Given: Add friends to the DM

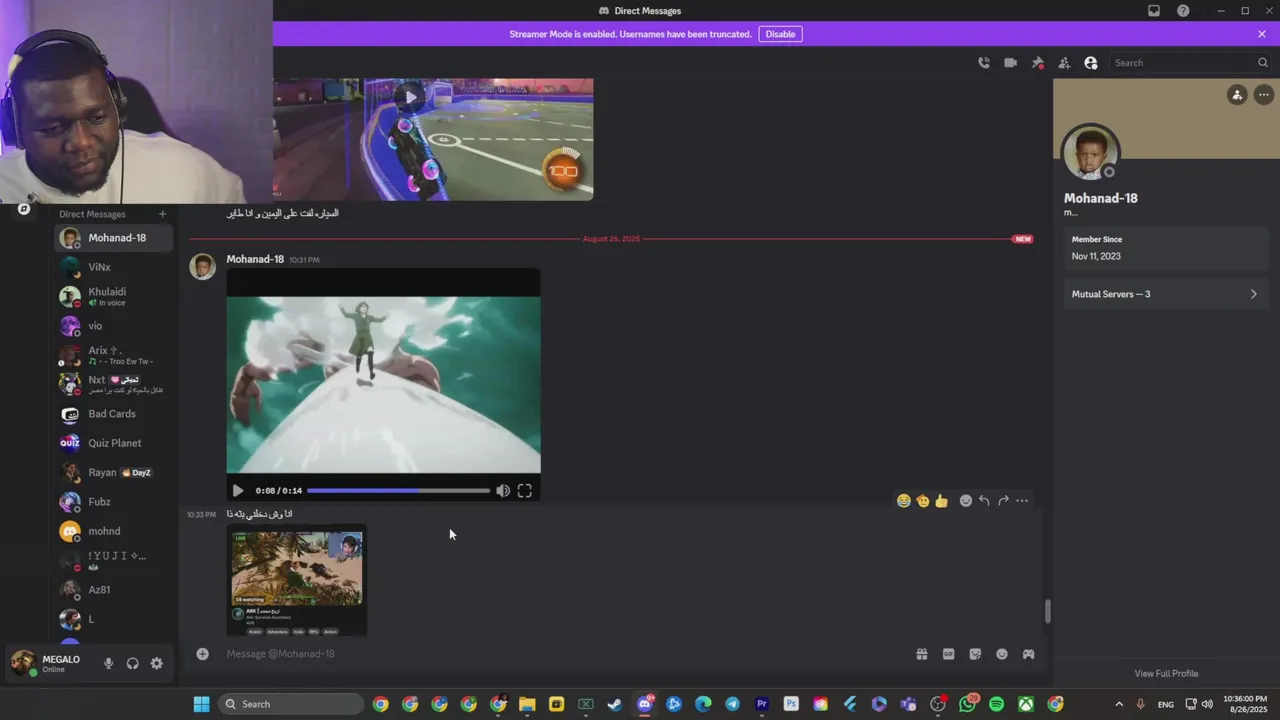Looking at the screenshot, I should (1064, 63).
